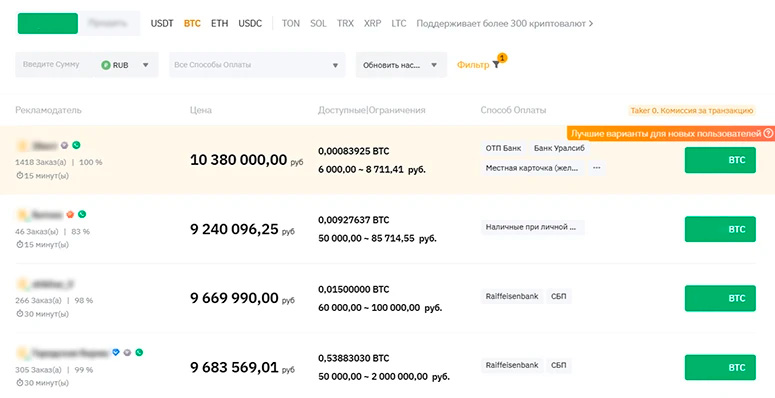Switch to the XRP tab
This screenshot has height=398, width=775.
[373, 23]
